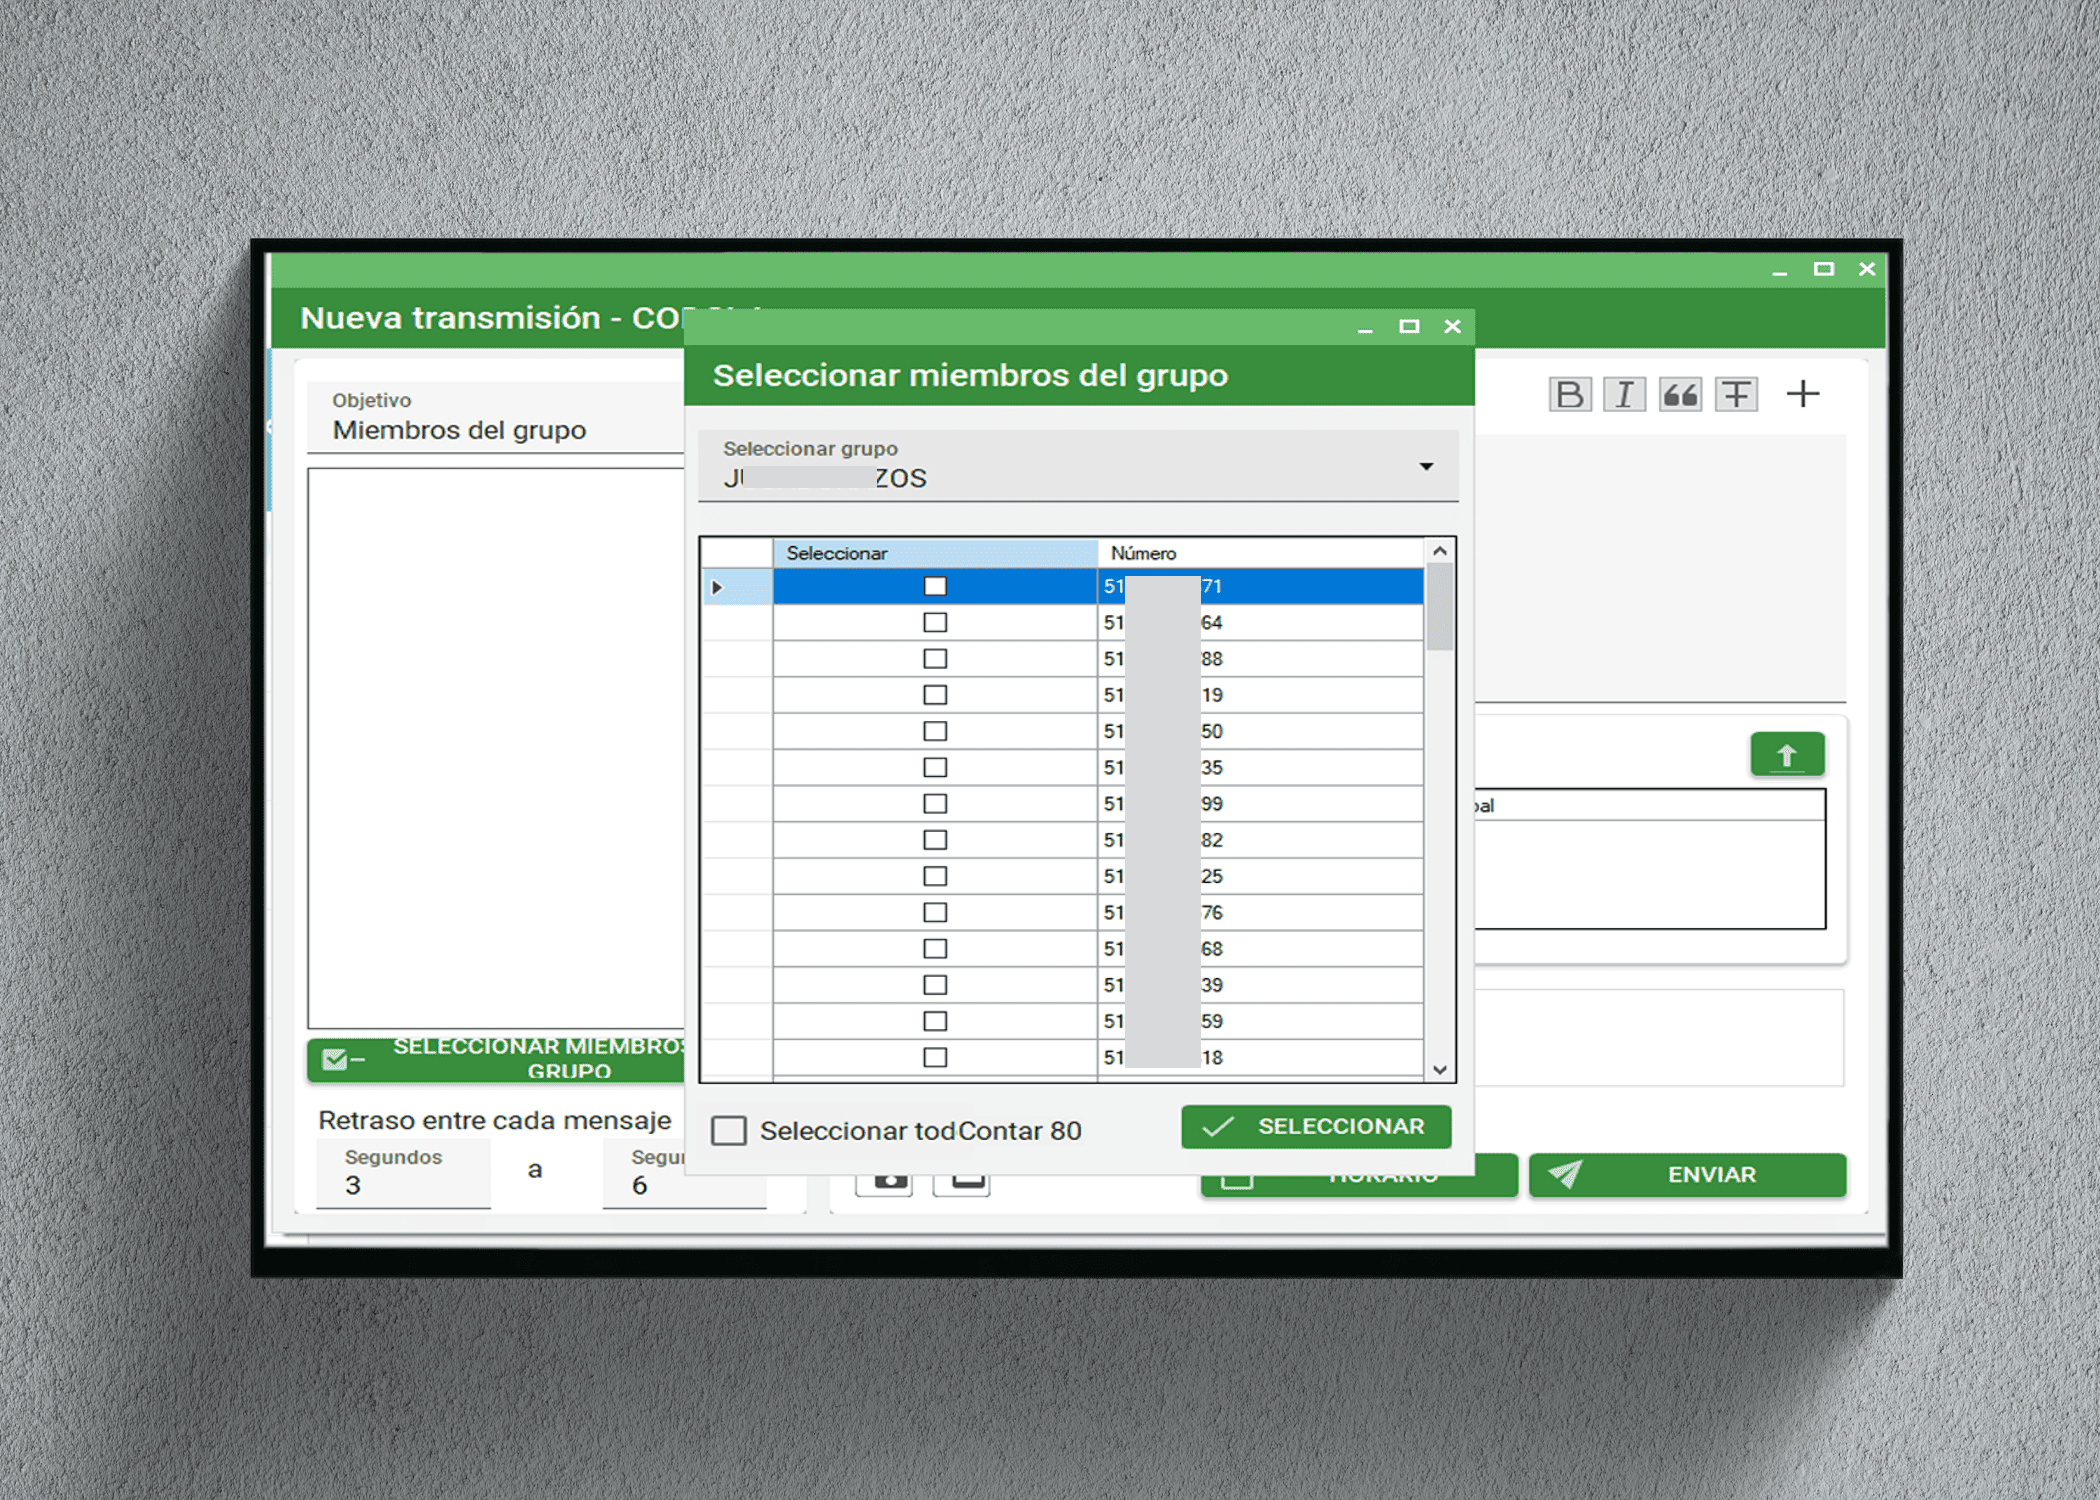Viewport: 2100px width, 1500px height.
Task: Click the scrollbar down arrow in number list
Action: [x=1439, y=1070]
